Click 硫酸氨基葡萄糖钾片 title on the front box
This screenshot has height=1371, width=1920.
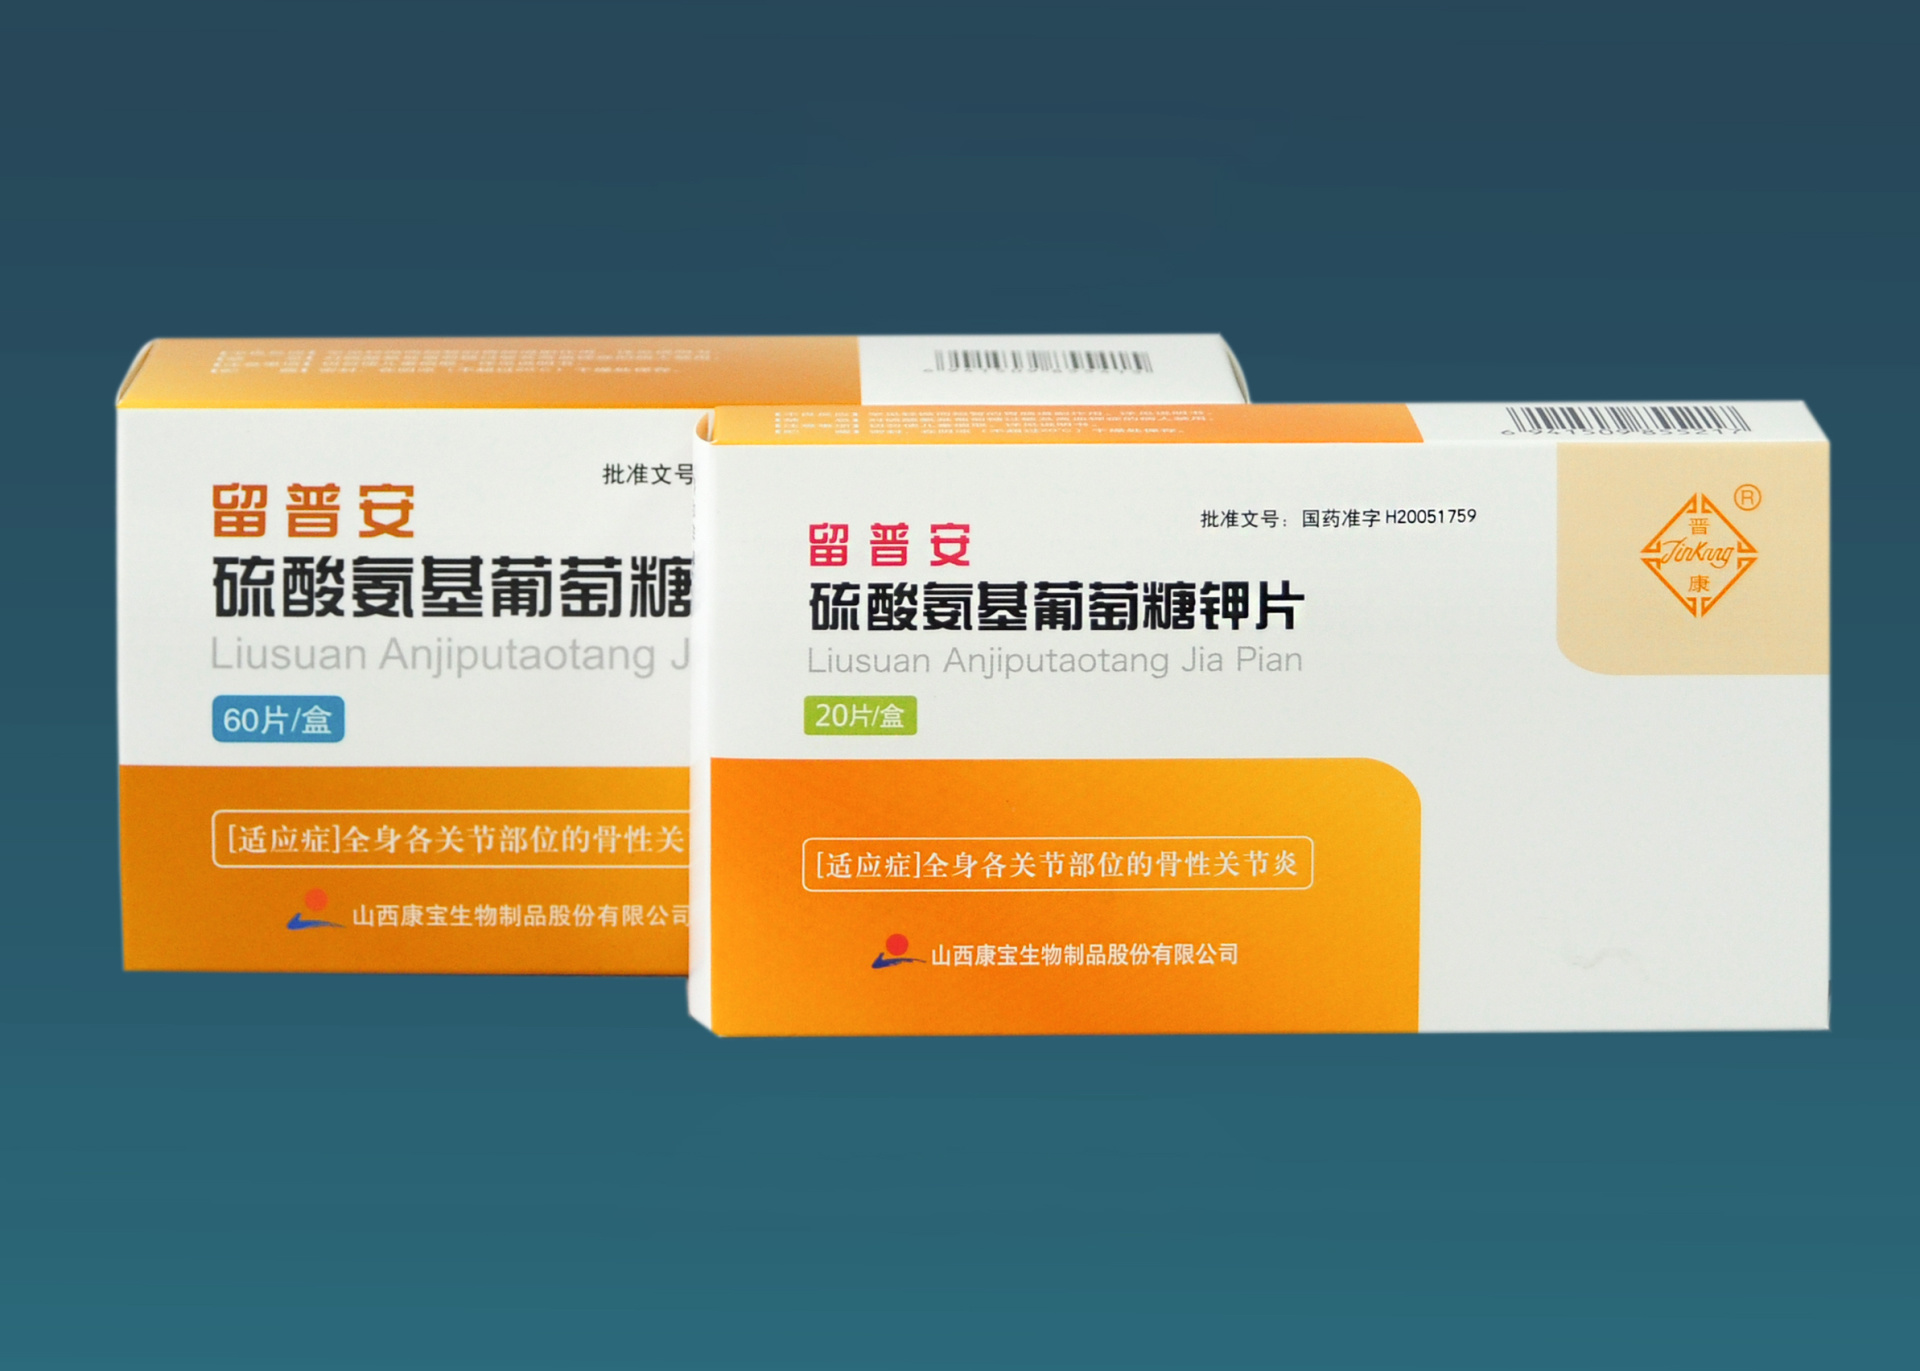pyautogui.click(x=1056, y=606)
